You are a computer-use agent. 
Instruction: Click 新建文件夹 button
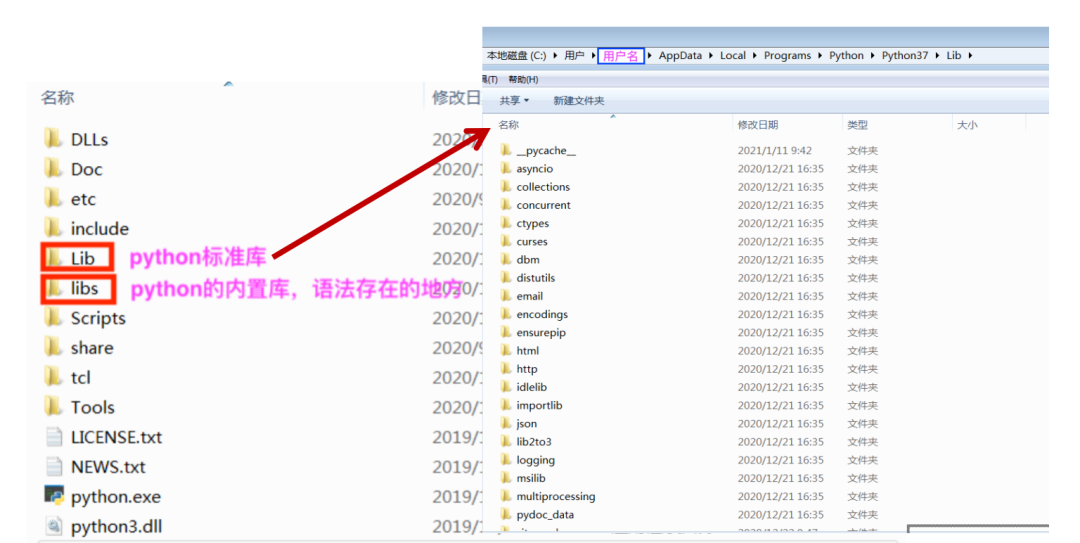[579, 101]
